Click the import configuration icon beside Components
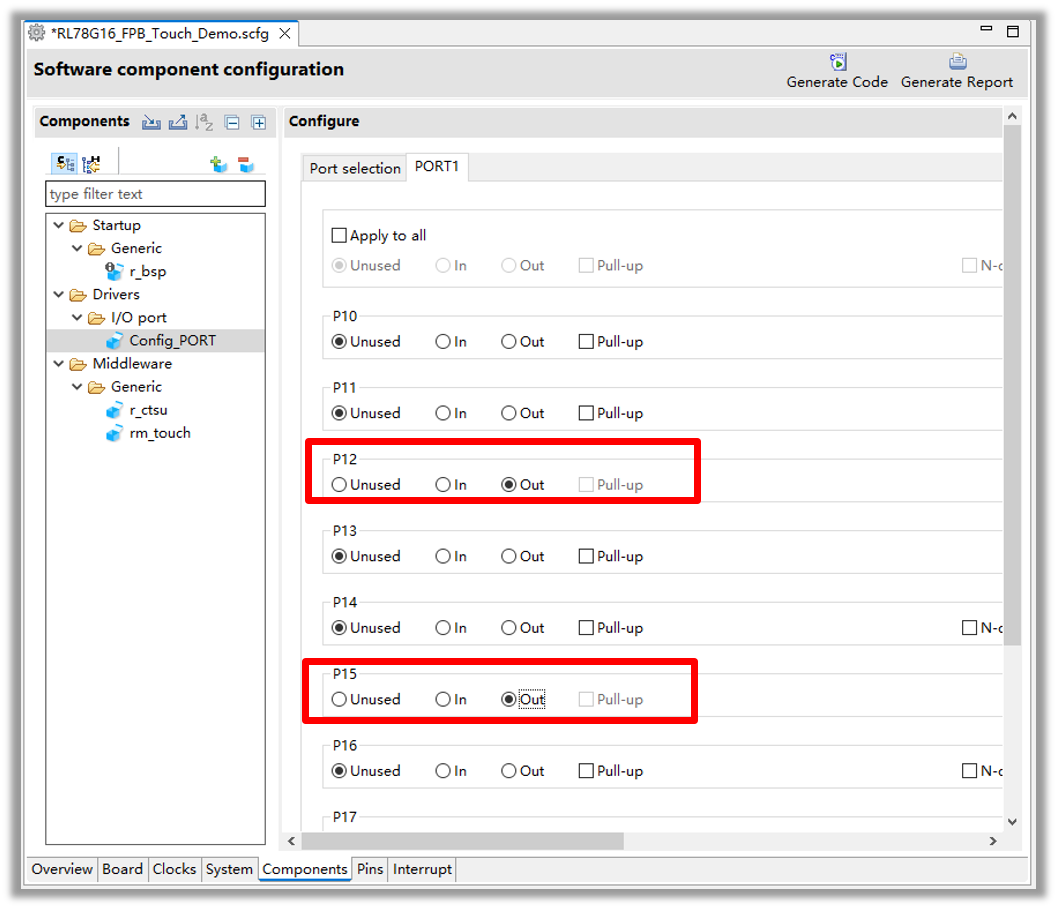 tap(151, 122)
